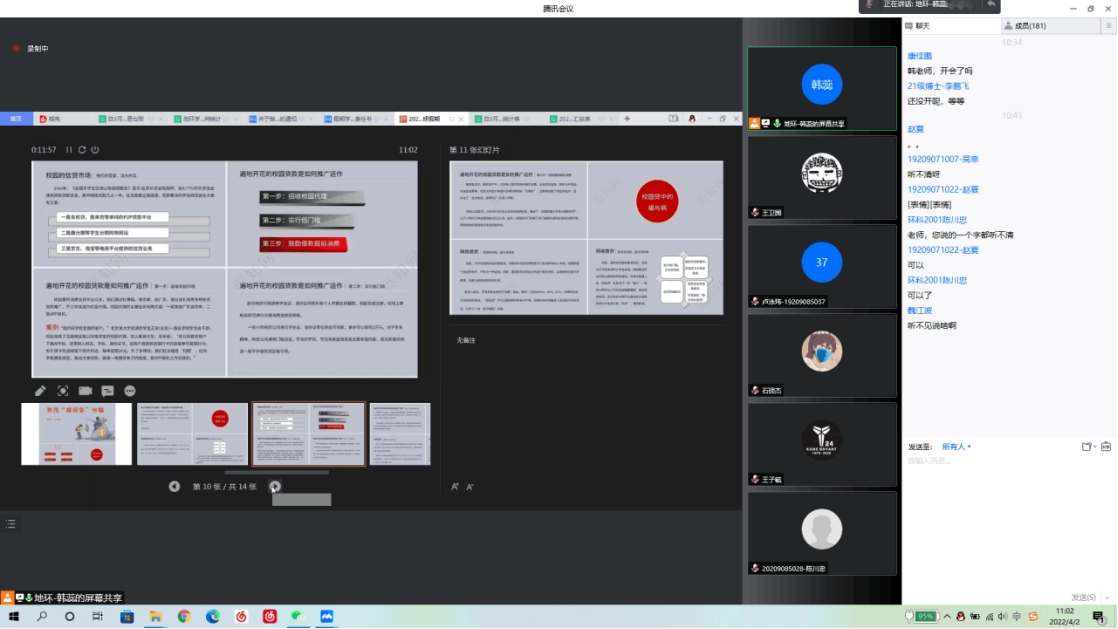Click the camera icon below the slide
The width and height of the screenshot is (1118, 629).
tap(85, 391)
